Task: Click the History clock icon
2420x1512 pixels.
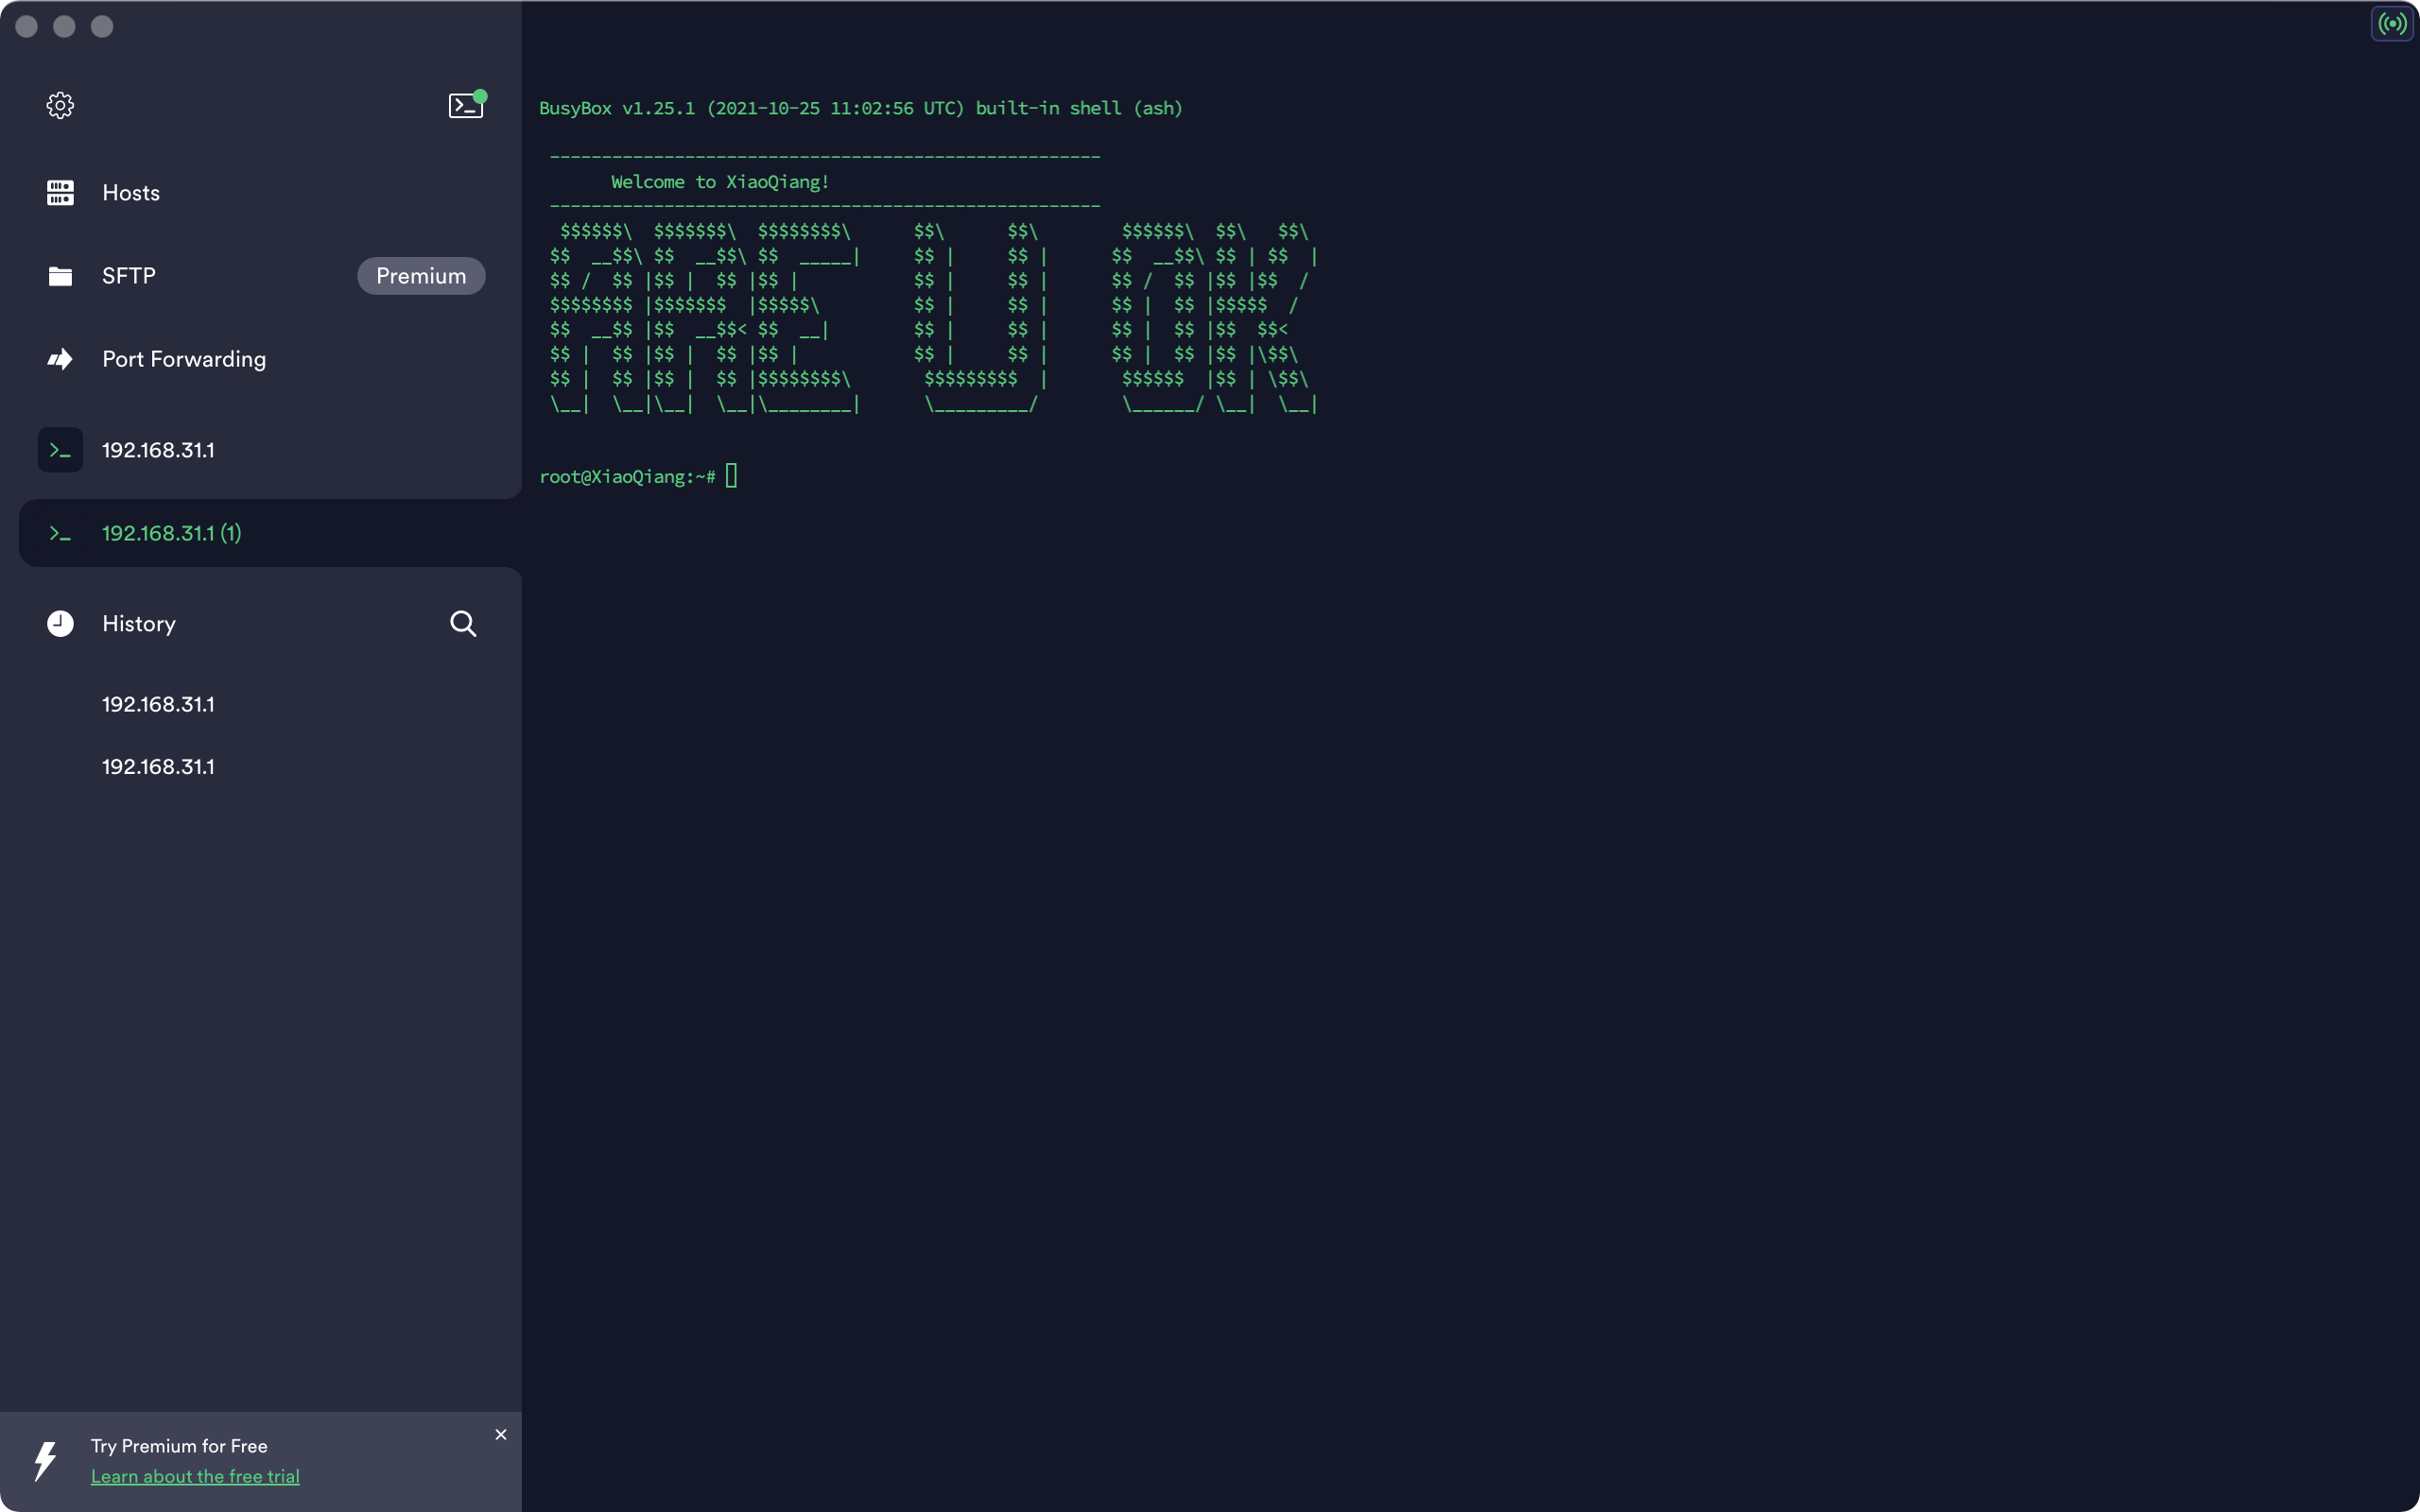Action: tap(60, 623)
